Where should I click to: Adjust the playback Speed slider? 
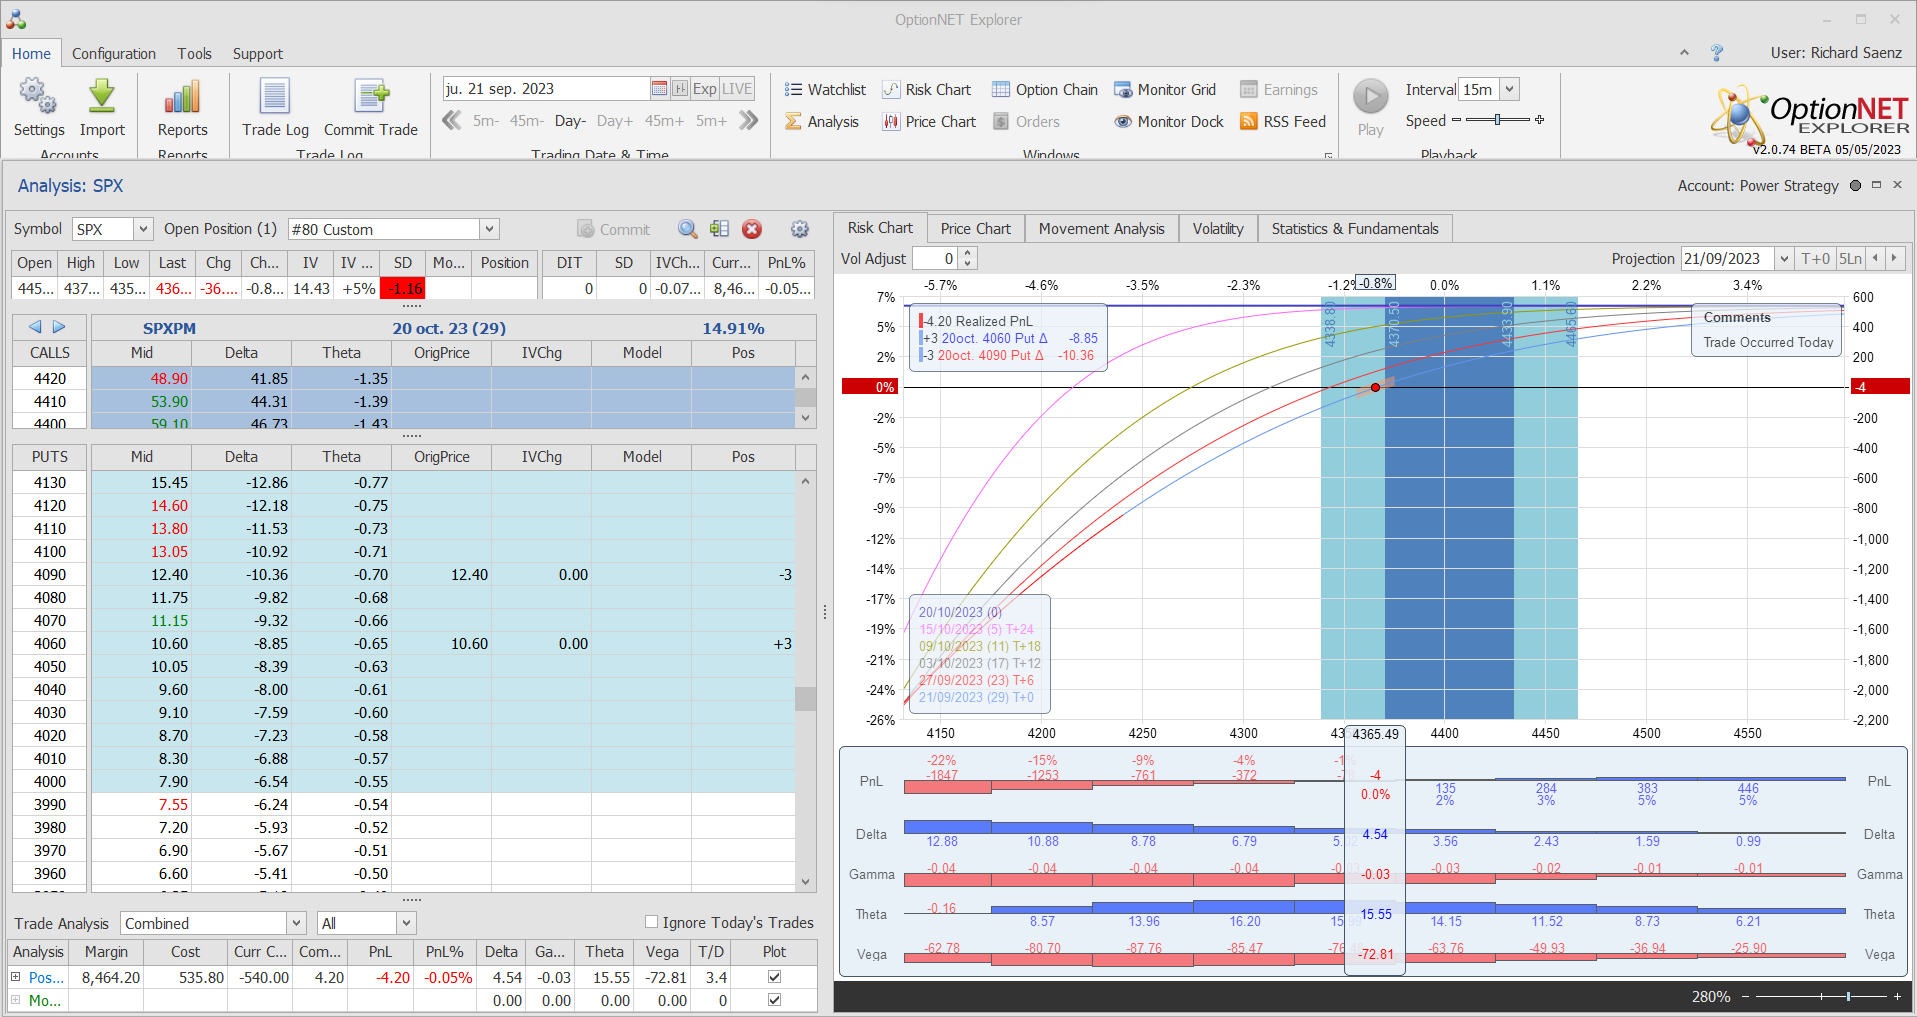click(x=1497, y=120)
